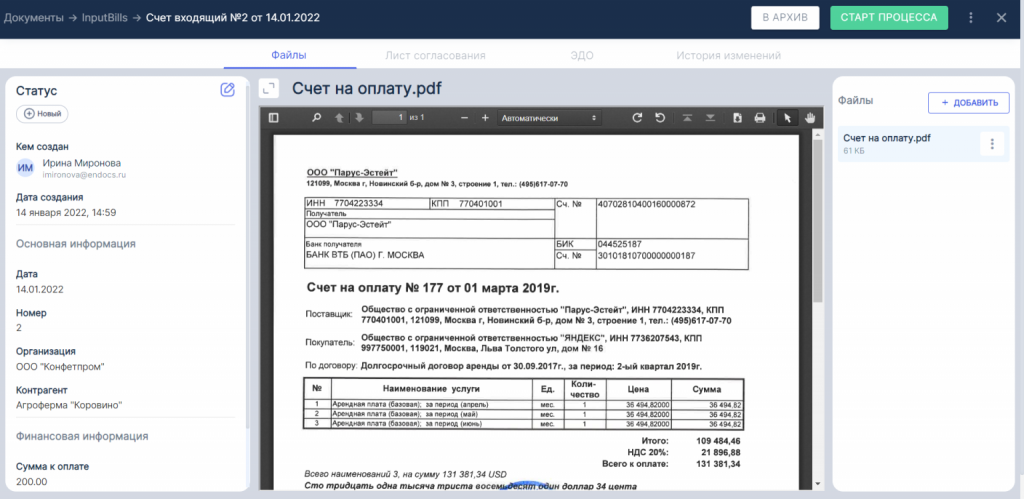Toggle the PDF viewer sidebar
The width and height of the screenshot is (1024, 499).
274,118
